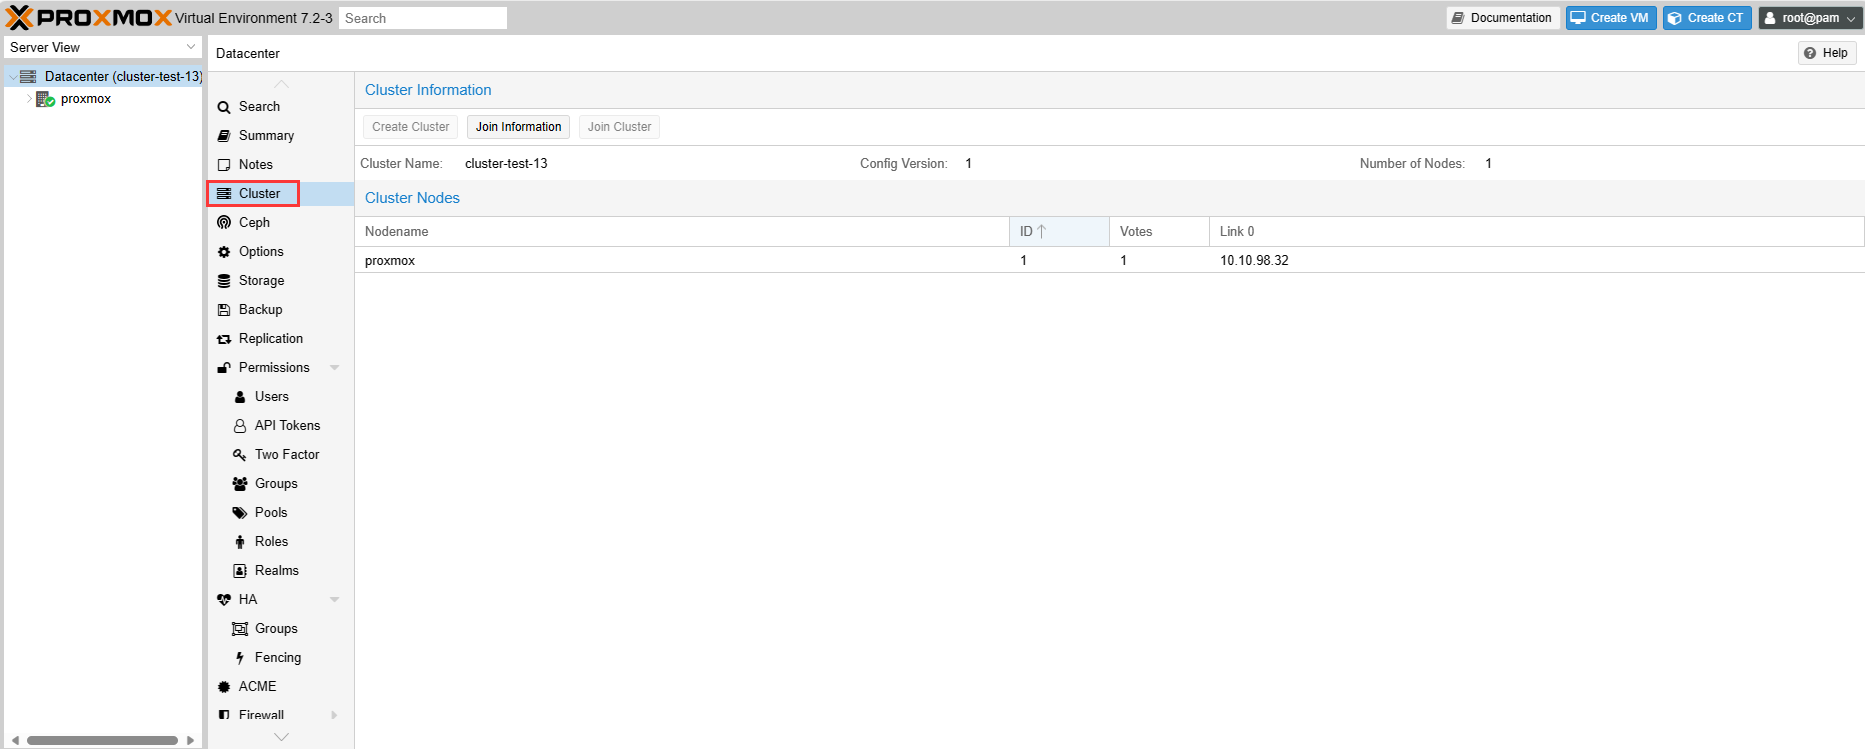Click the Two Factor key icon

pos(240,455)
